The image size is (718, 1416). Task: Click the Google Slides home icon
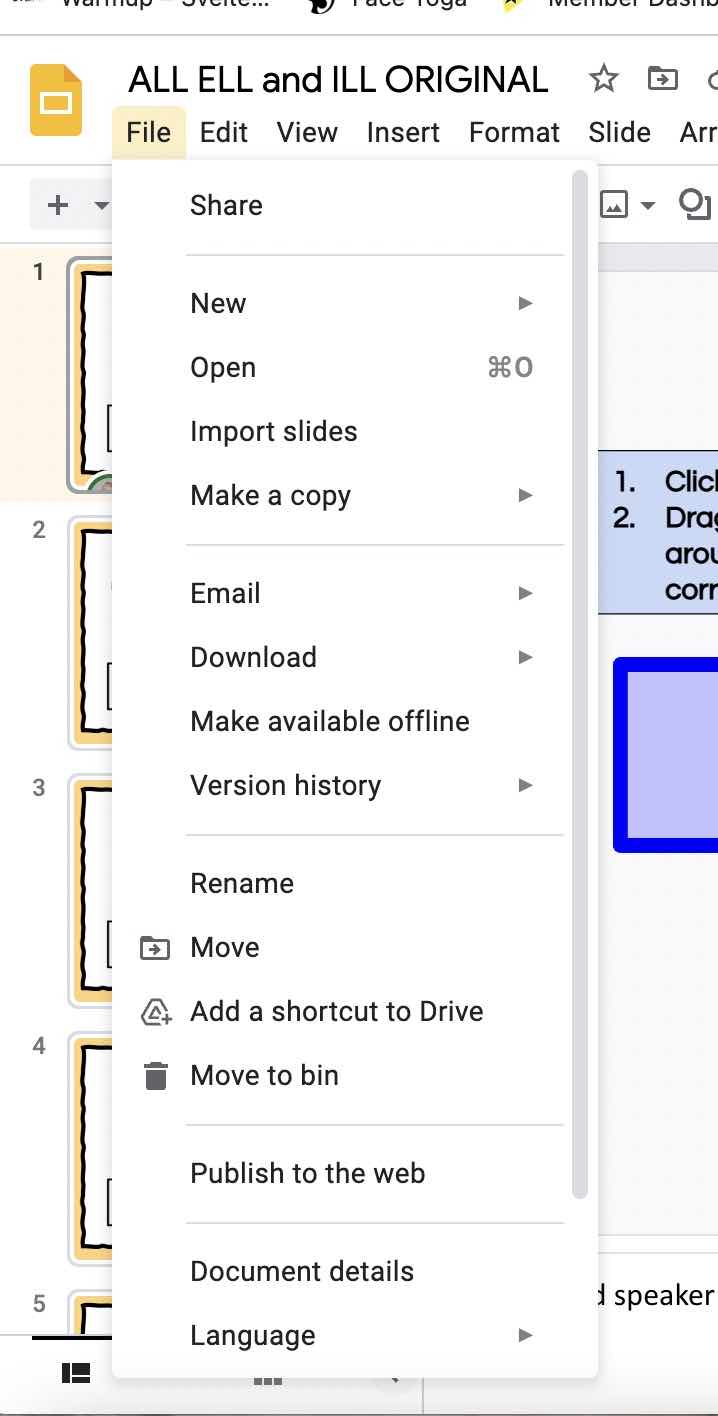click(x=56, y=100)
